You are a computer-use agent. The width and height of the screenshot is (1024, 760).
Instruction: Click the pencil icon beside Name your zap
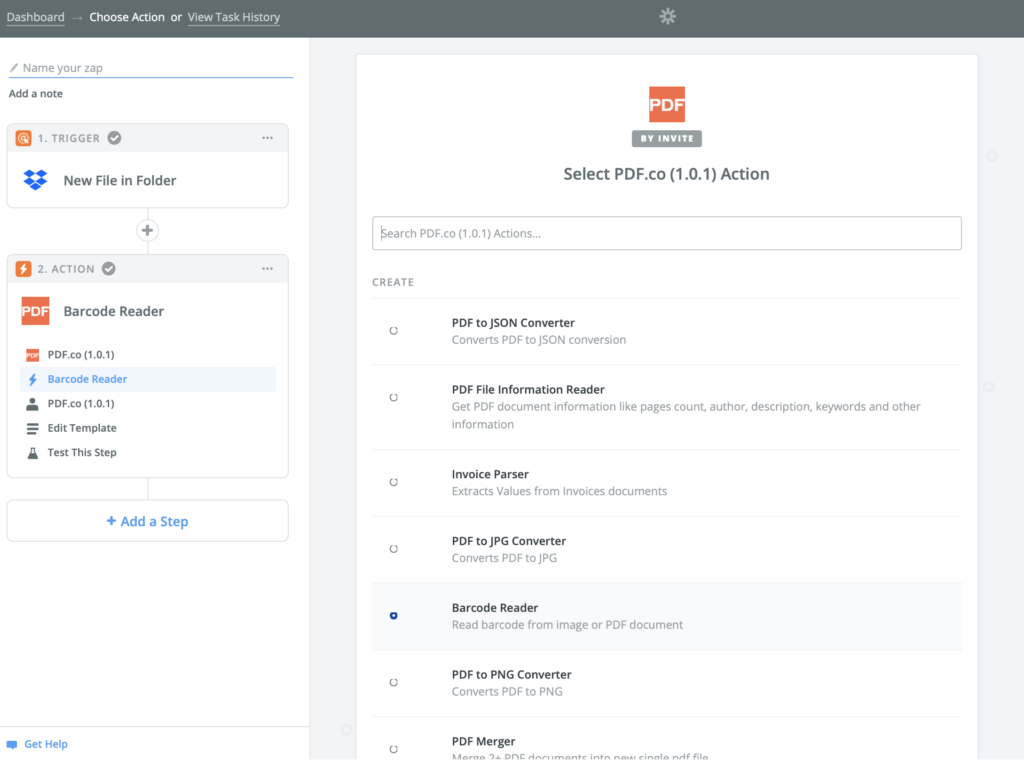14,67
